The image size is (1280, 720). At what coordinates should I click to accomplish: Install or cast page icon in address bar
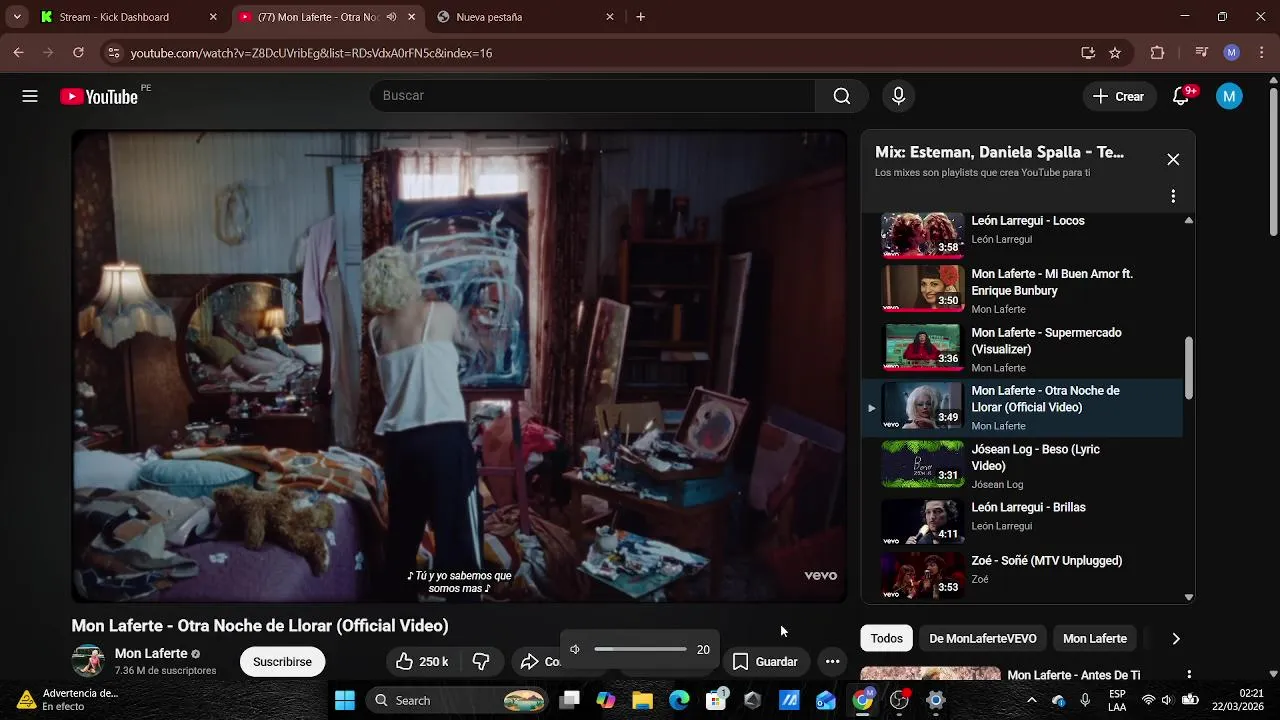[x=1088, y=53]
